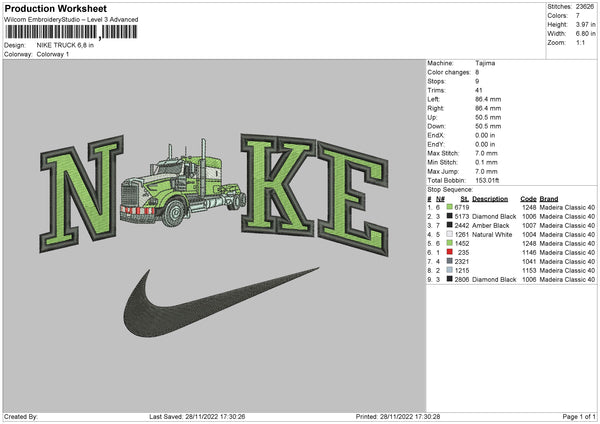The height and width of the screenshot is (424, 600).
Task: Click the 'Created By:' footer label
Action: click(x=21, y=416)
